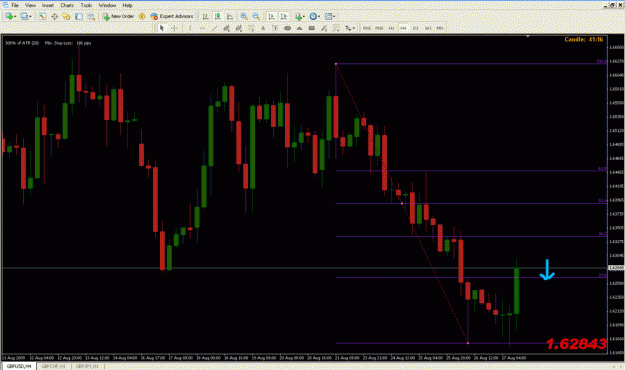
Task: Select the cursor arrow tool
Action: 162,28
